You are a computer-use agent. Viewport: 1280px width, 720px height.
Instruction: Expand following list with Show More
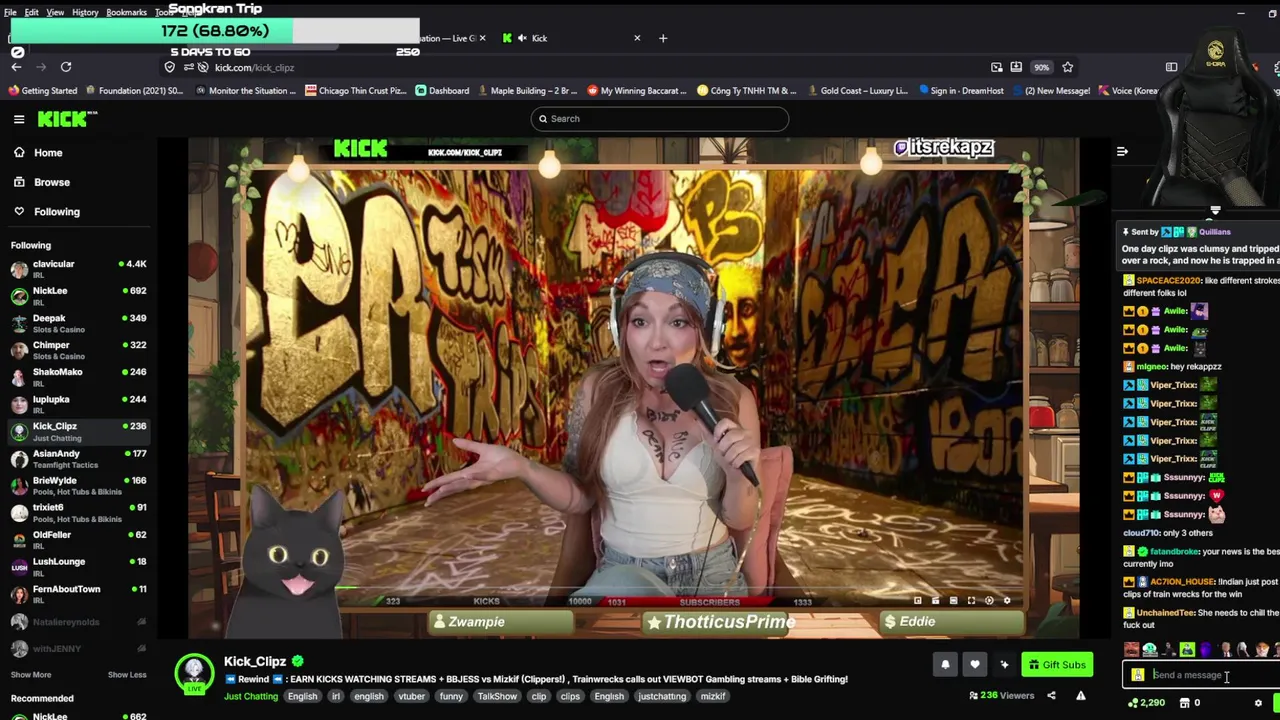coord(30,675)
